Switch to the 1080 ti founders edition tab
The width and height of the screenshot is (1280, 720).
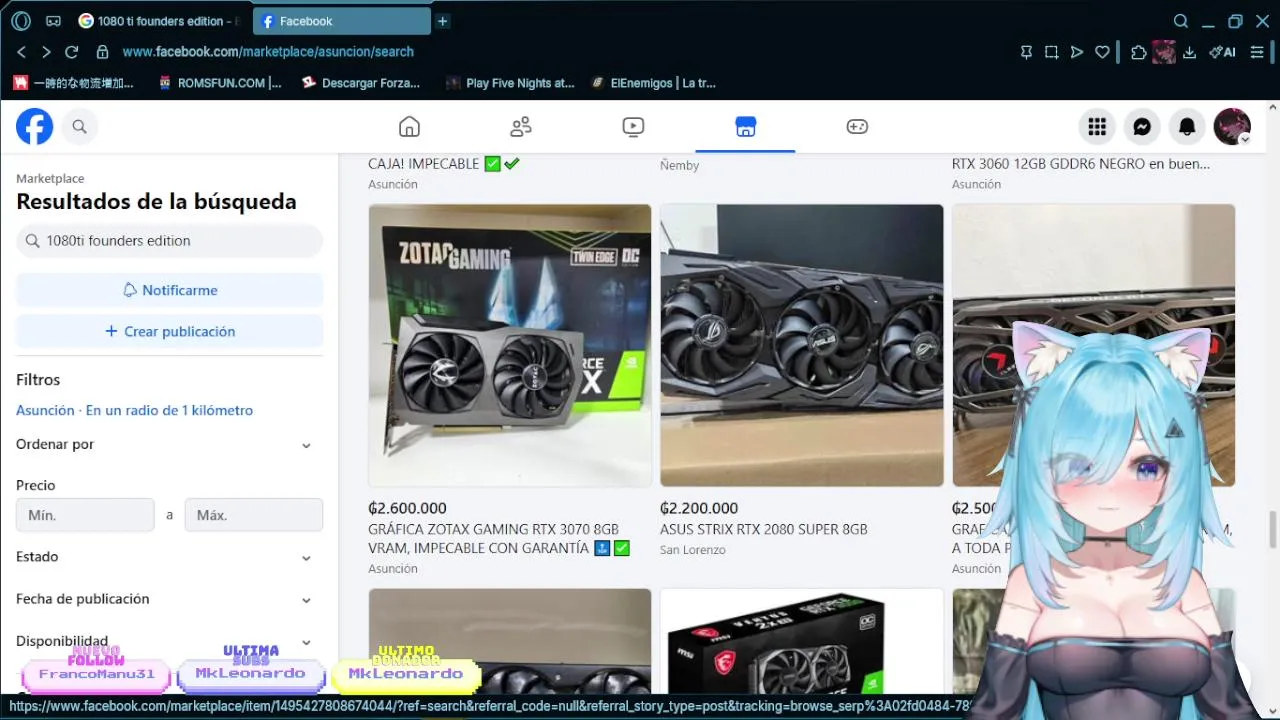(158, 21)
